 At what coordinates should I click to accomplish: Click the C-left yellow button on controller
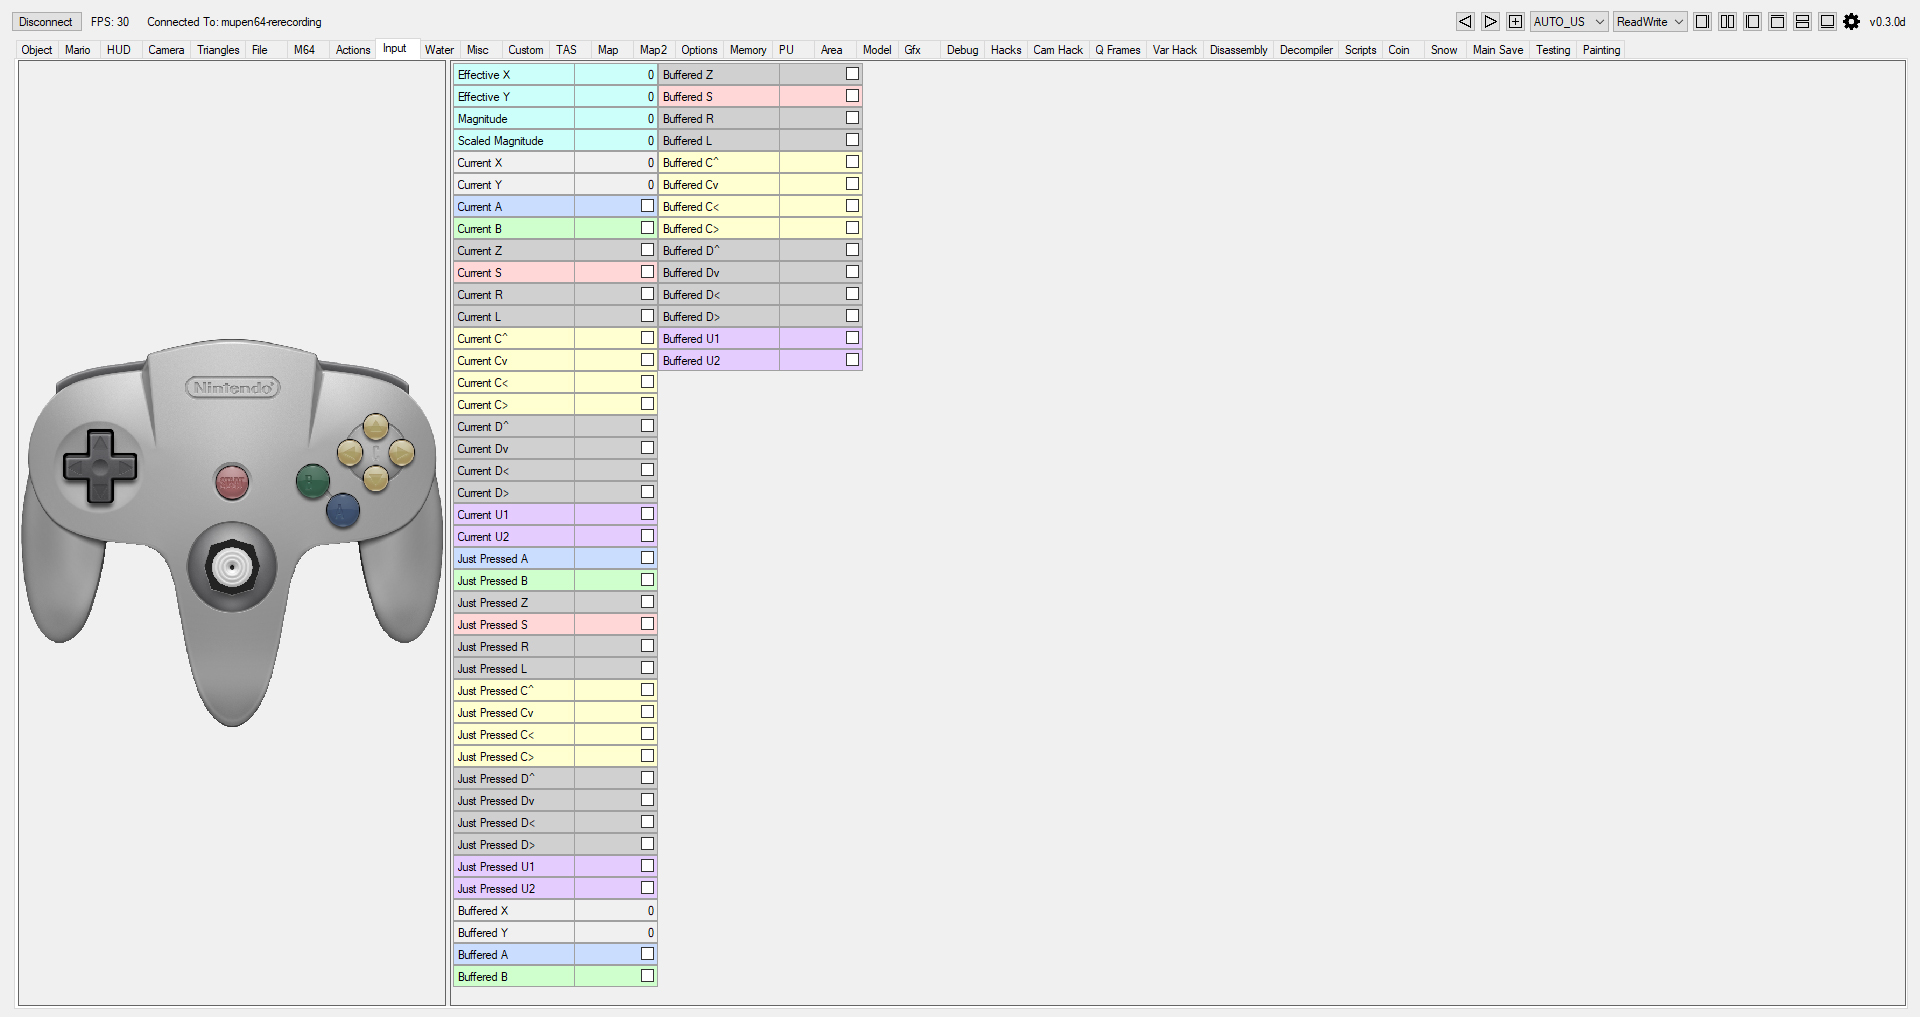tap(350, 453)
